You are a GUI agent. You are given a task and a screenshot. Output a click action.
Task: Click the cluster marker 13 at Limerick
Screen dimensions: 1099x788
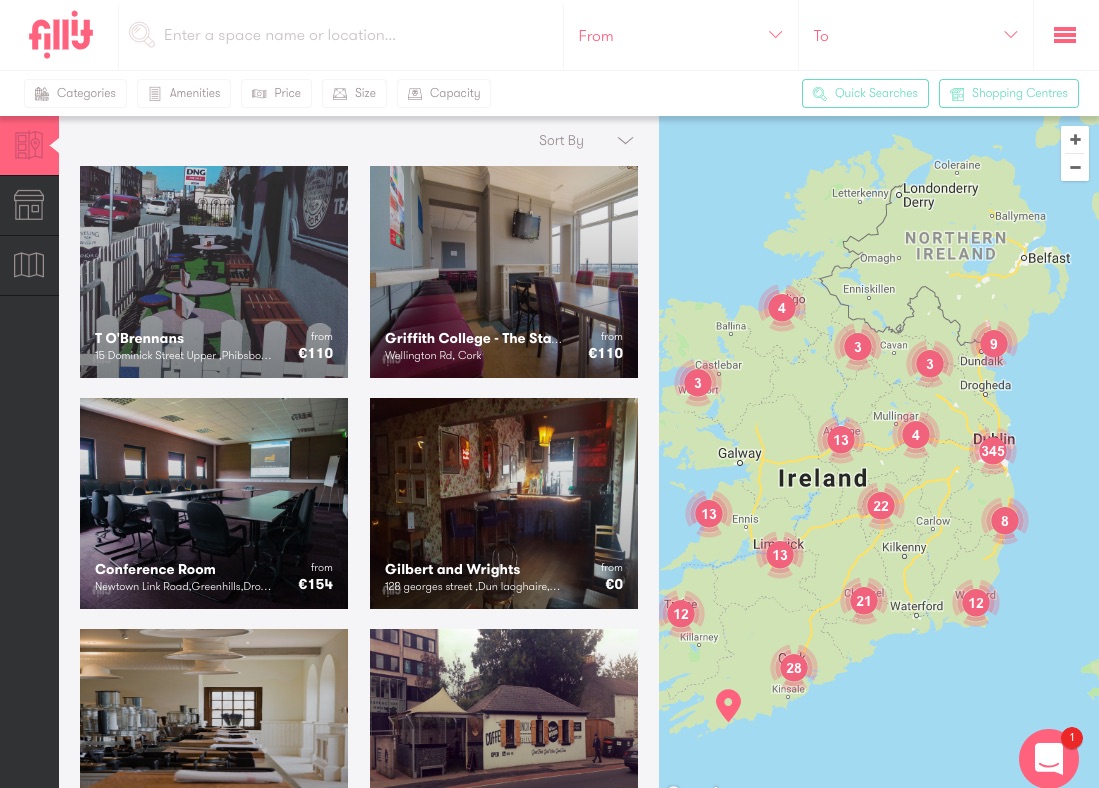779,555
